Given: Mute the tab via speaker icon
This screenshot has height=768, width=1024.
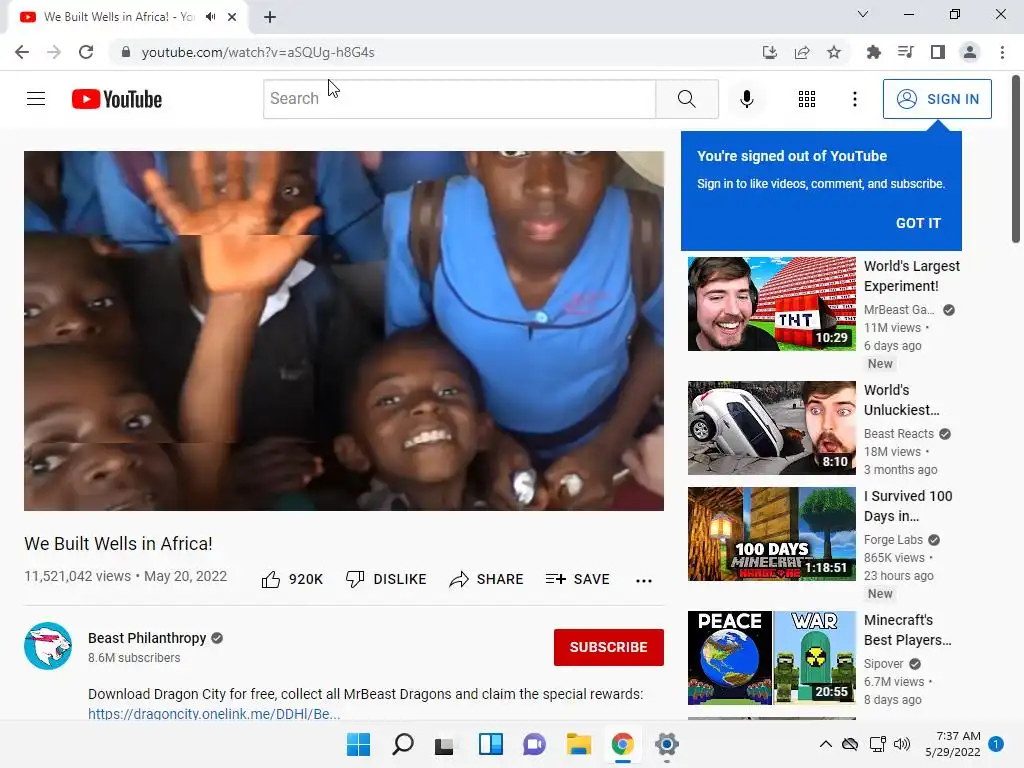Looking at the screenshot, I should coord(211,17).
